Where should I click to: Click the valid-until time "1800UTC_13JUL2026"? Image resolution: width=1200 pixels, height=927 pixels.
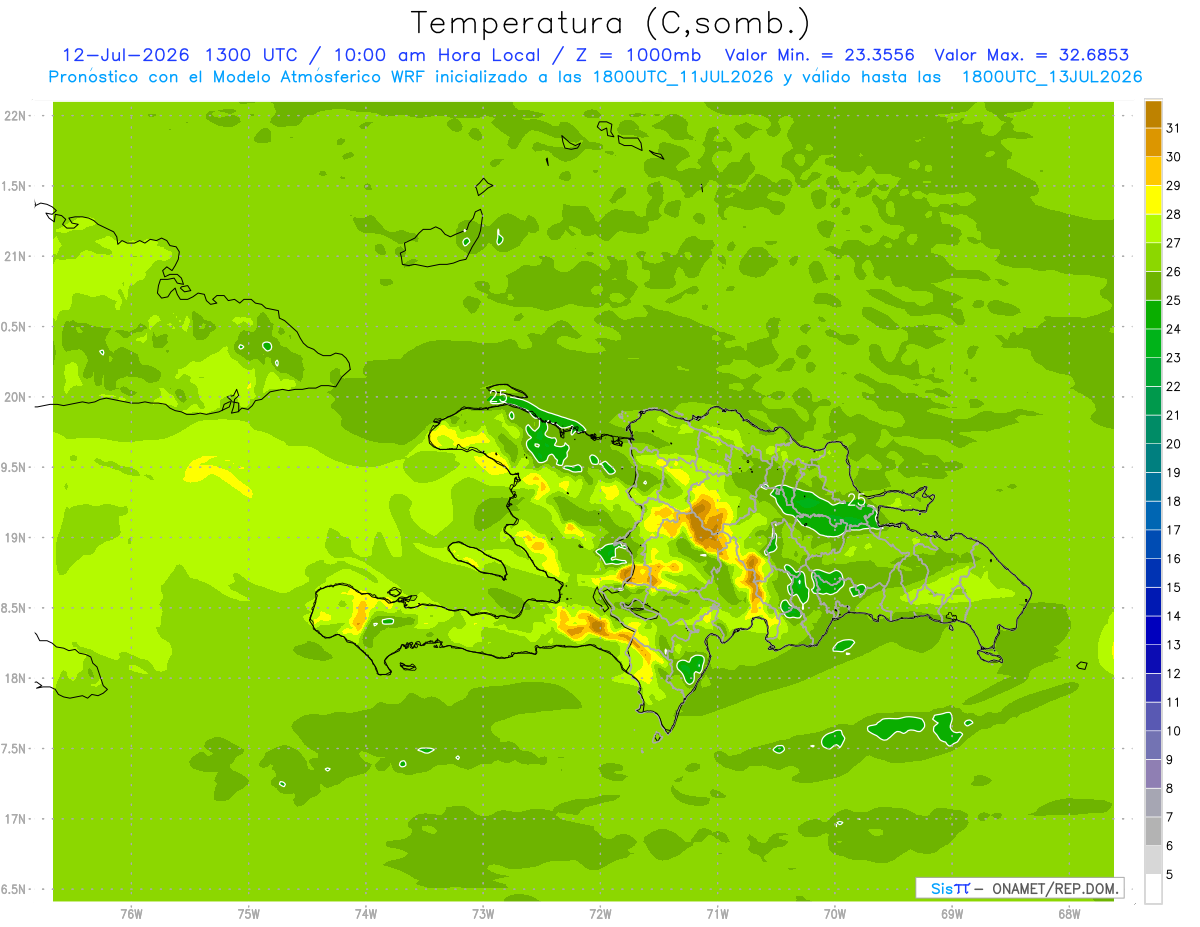click(x=1052, y=77)
